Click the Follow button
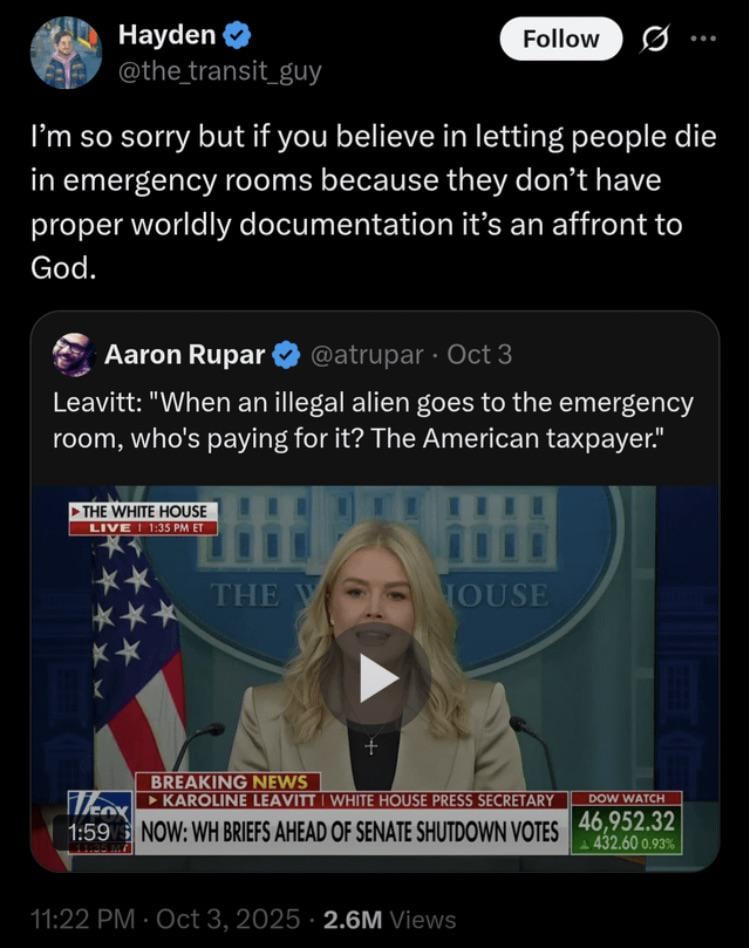Image resolution: width=749 pixels, height=948 pixels. click(x=560, y=39)
